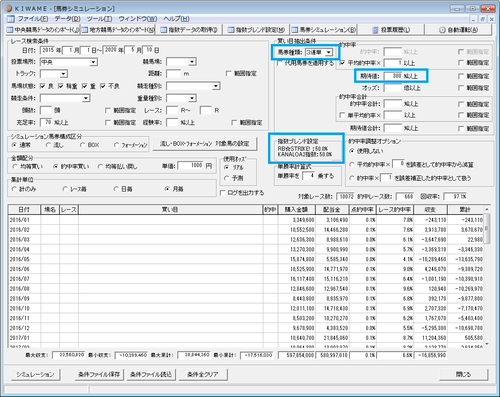Enable the ログを出力する checkbox
Viewport: 500px width, 397px height.
click(223, 193)
